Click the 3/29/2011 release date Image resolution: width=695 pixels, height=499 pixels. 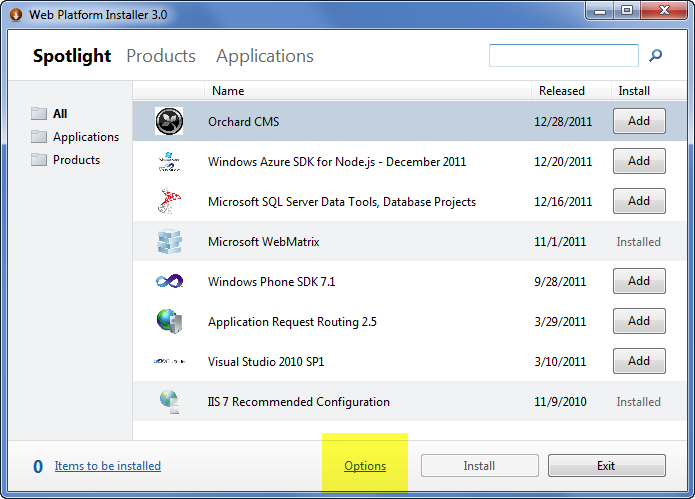click(x=560, y=322)
